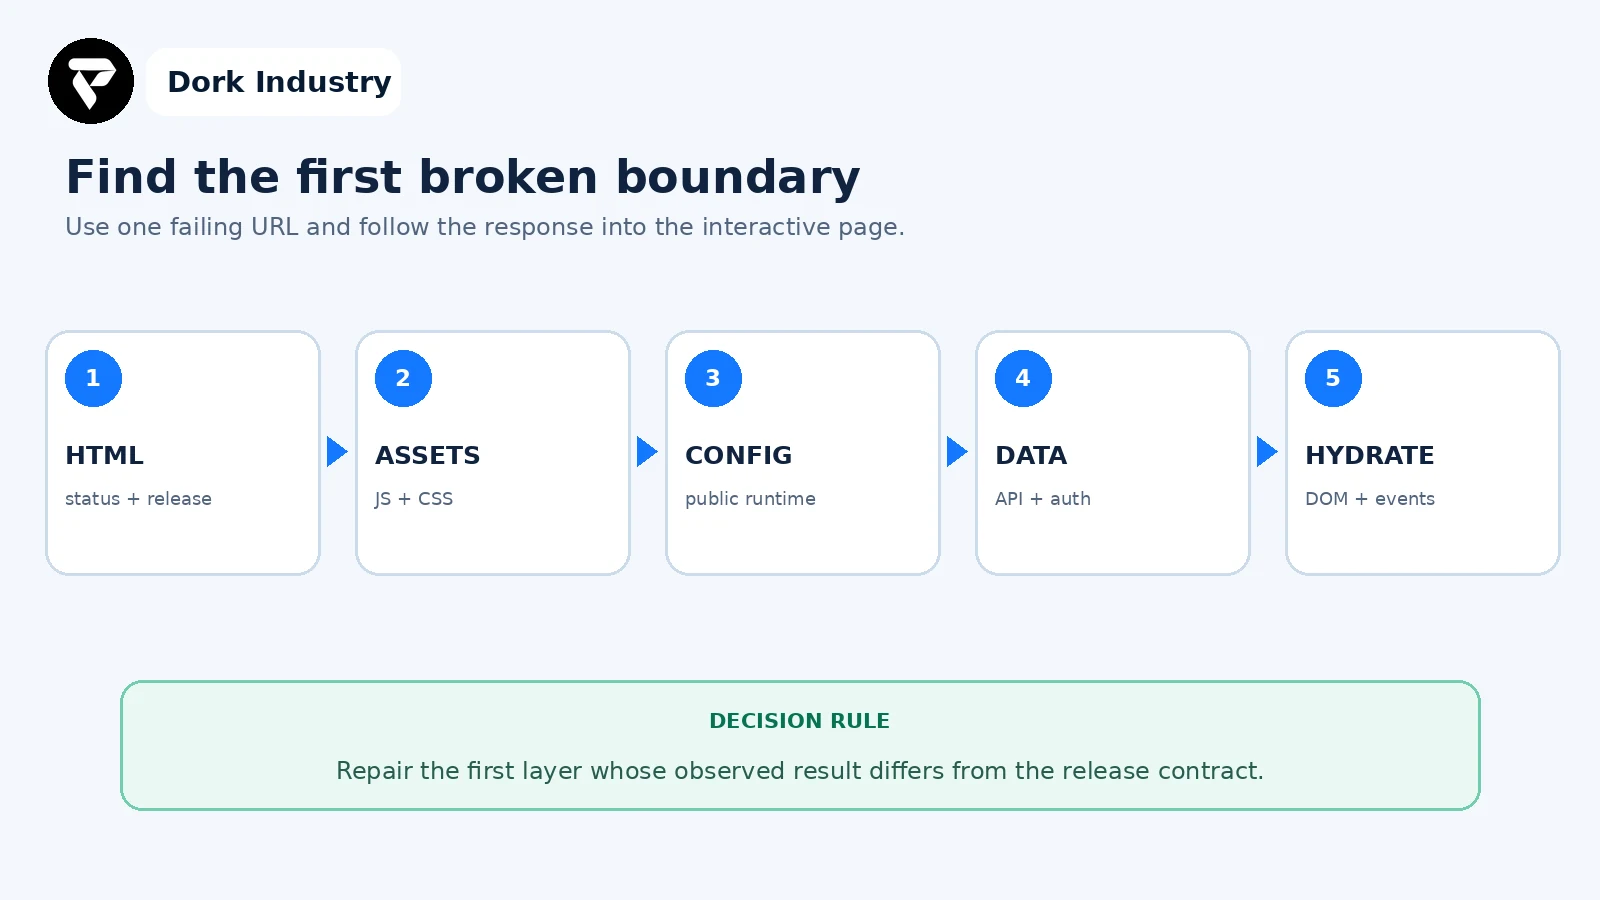
Task: Select the number 2 step circle
Action: click(x=403, y=378)
